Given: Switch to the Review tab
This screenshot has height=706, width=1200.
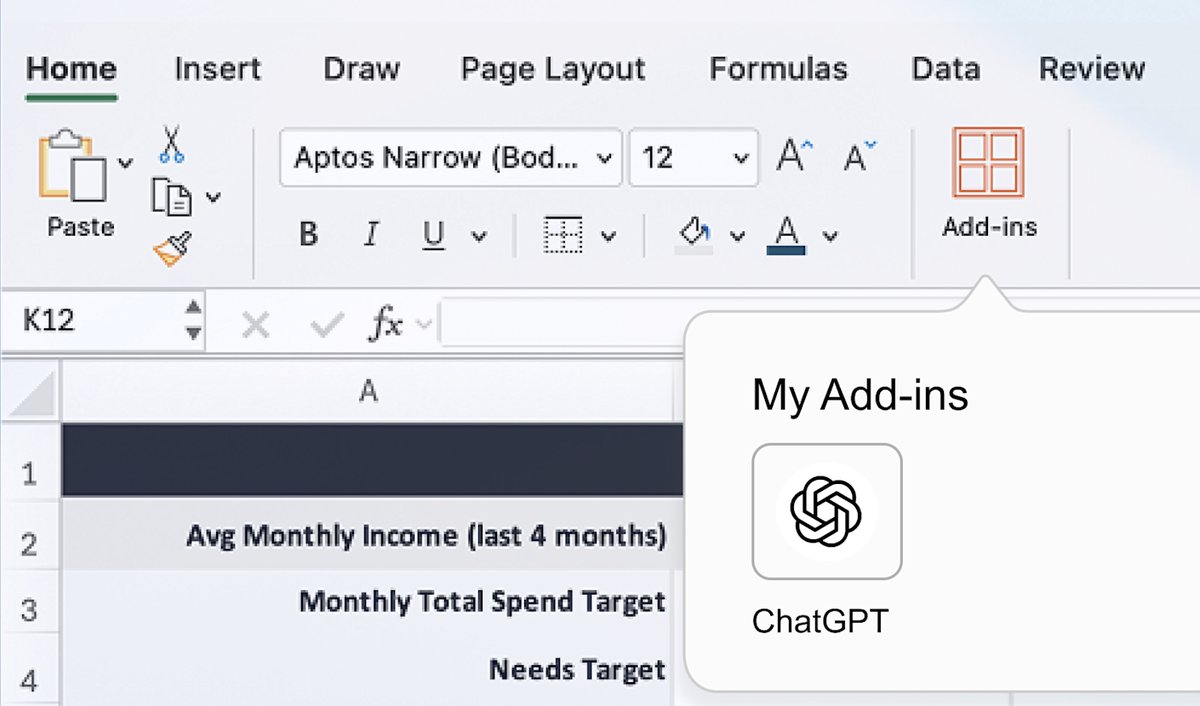Looking at the screenshot, I should click(x=1092, y=69).
